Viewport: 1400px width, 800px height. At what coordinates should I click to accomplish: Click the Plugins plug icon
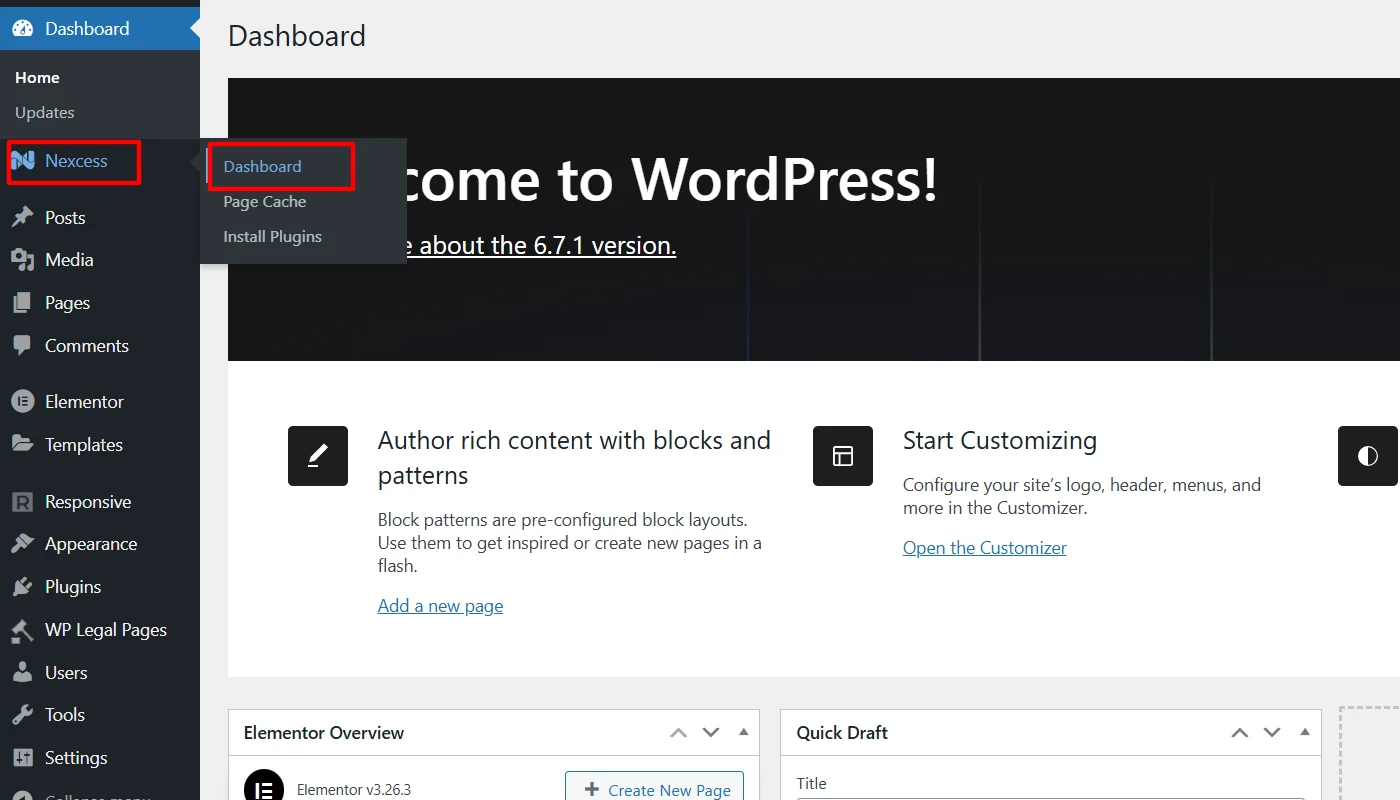click(22, 587)
